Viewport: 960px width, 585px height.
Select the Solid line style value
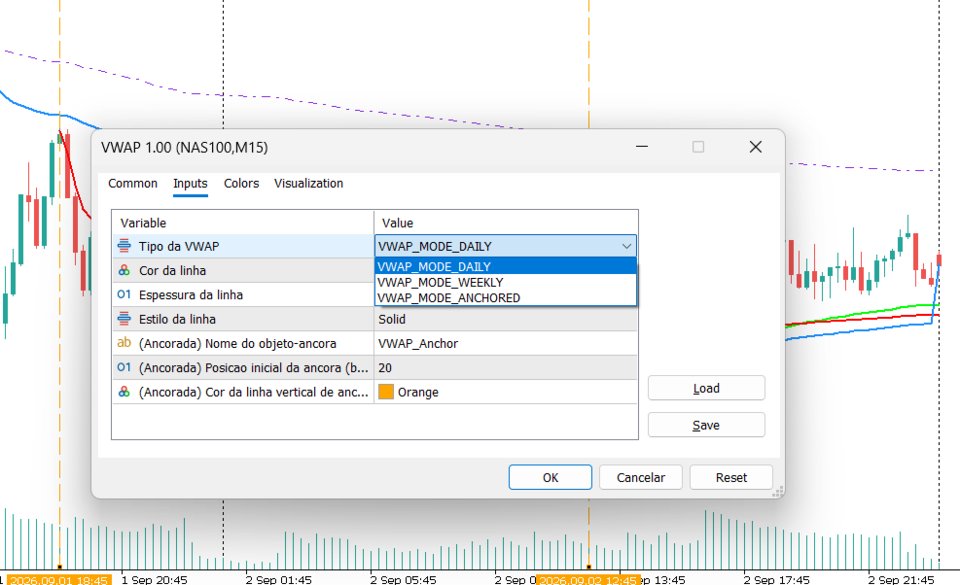(506, 319)
